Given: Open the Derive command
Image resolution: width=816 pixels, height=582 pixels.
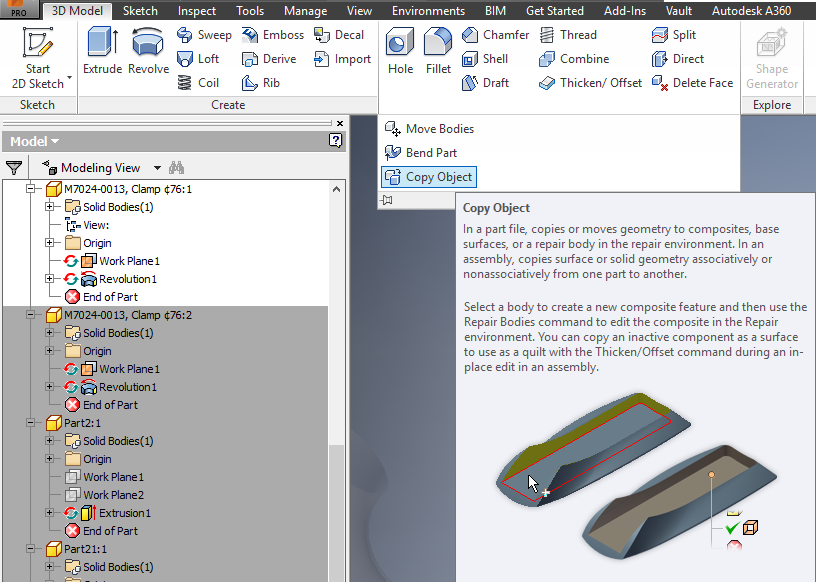Looking at the screenshot, I should pyautogui.click(x=269, y=59).
